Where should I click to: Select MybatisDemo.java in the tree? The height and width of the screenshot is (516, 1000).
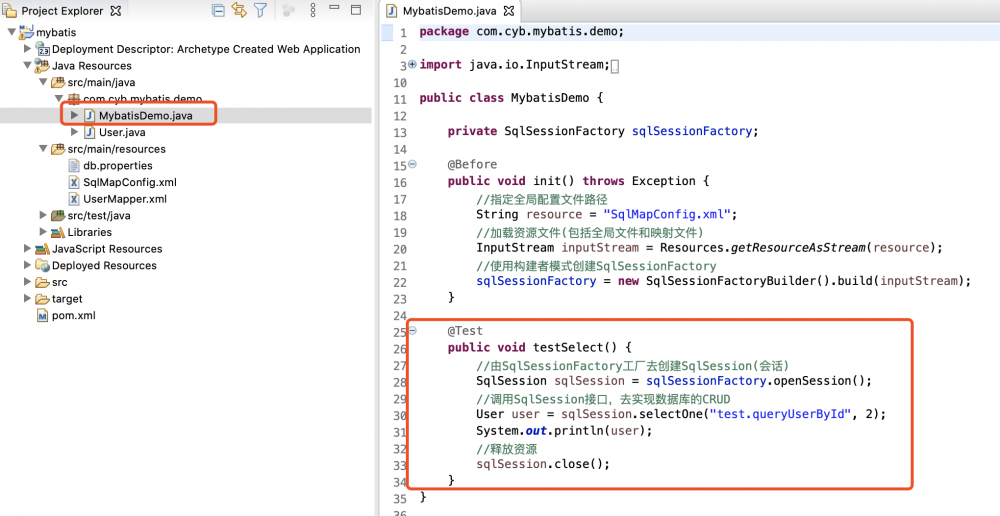pyautogui.click(x=145, y=115)
